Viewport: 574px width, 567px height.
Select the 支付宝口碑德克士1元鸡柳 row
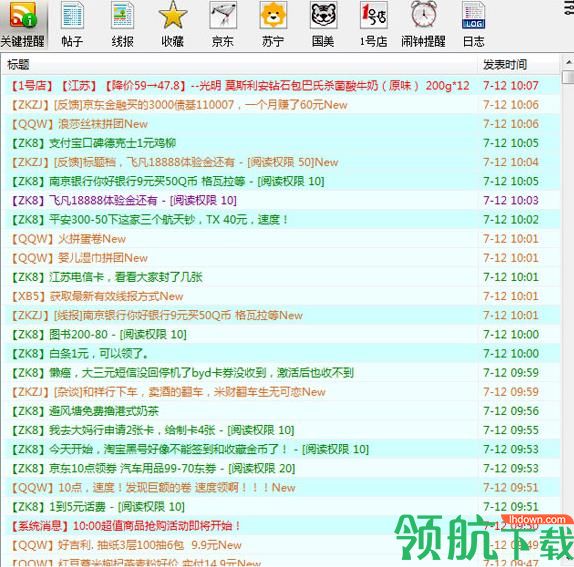(281, 143)
